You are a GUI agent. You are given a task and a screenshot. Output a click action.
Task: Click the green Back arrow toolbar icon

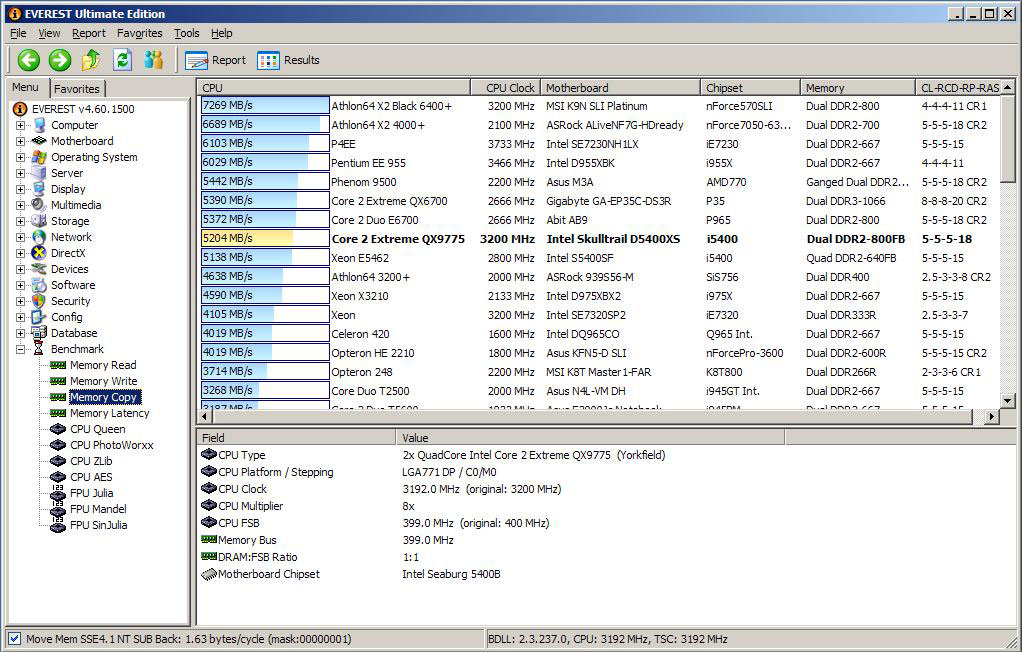28,60
